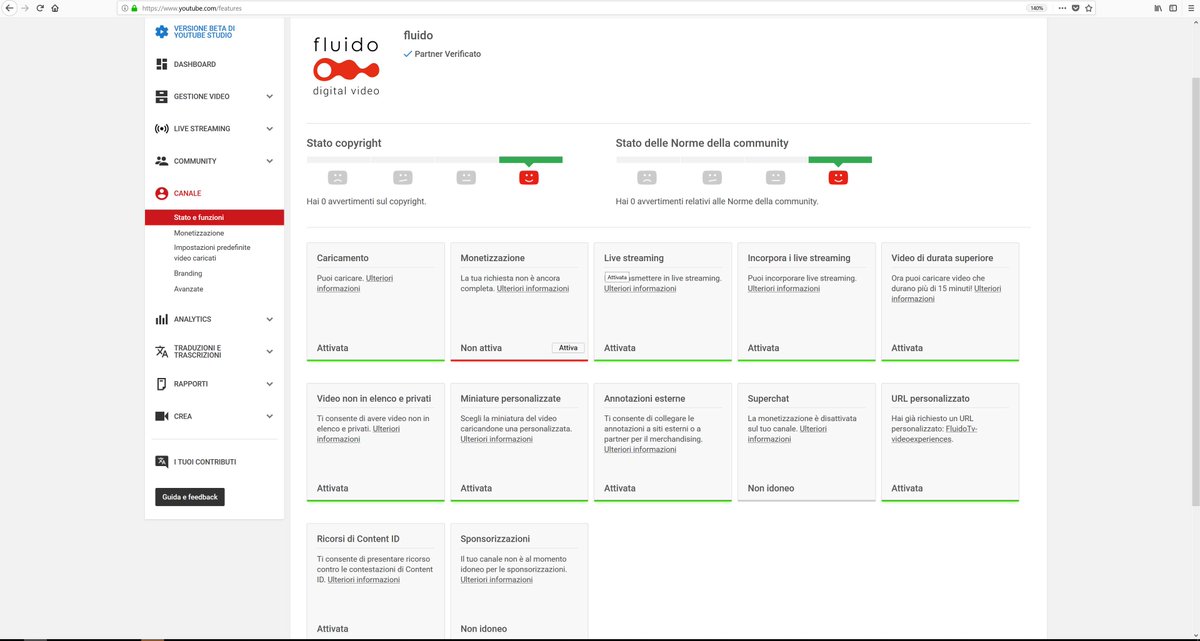
Task: Expand the Analytics section chevron
Action: point(270,319)
